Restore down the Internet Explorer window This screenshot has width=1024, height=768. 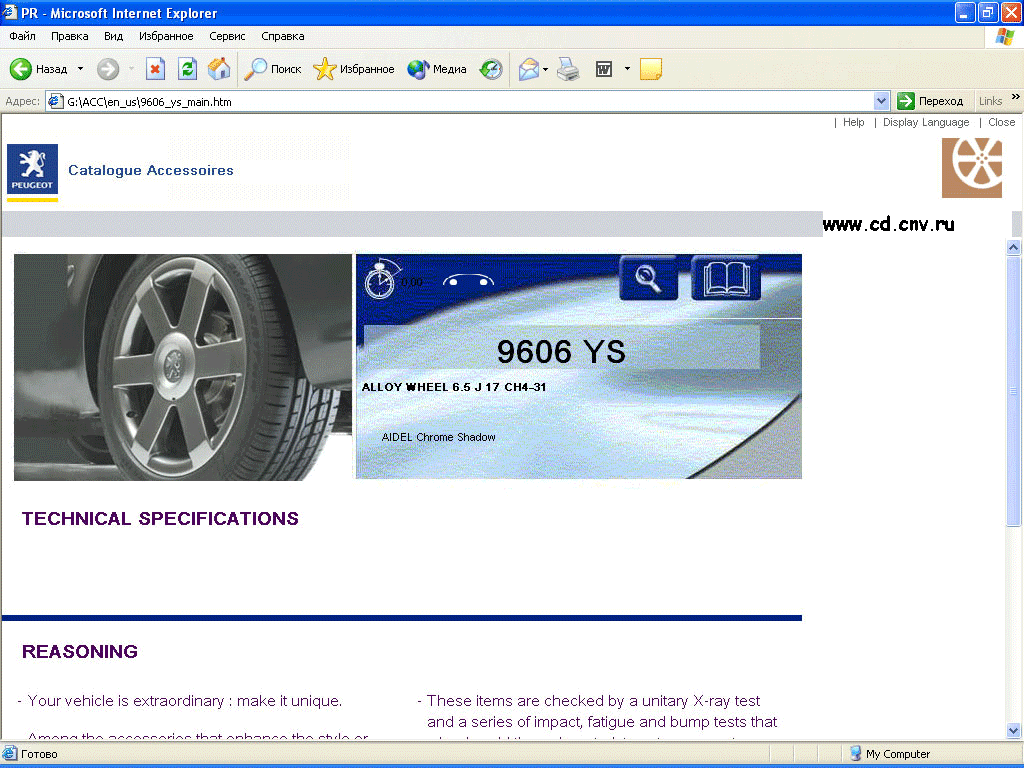point(987,12)
